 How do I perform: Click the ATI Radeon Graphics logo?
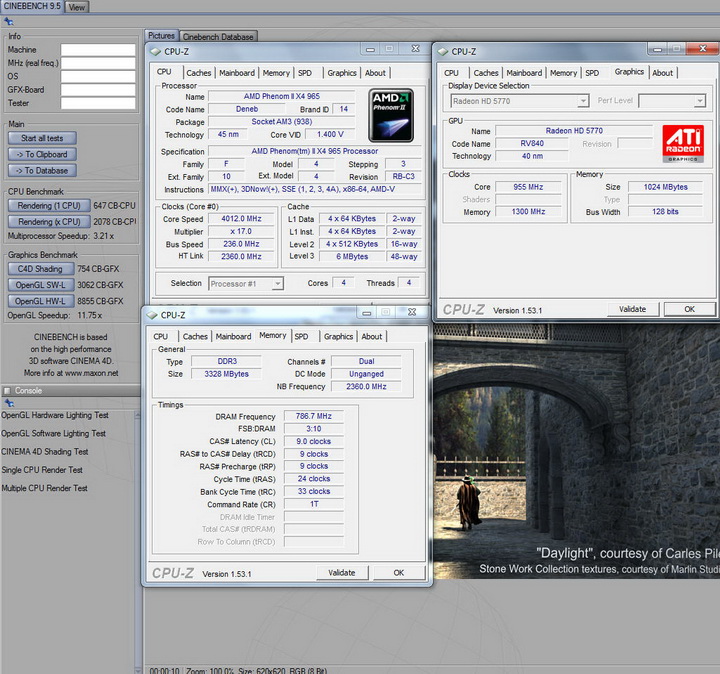[682, 143]
